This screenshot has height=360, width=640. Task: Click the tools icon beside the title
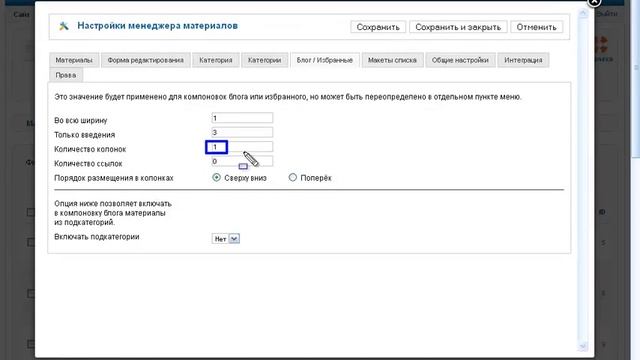[64, 26]
